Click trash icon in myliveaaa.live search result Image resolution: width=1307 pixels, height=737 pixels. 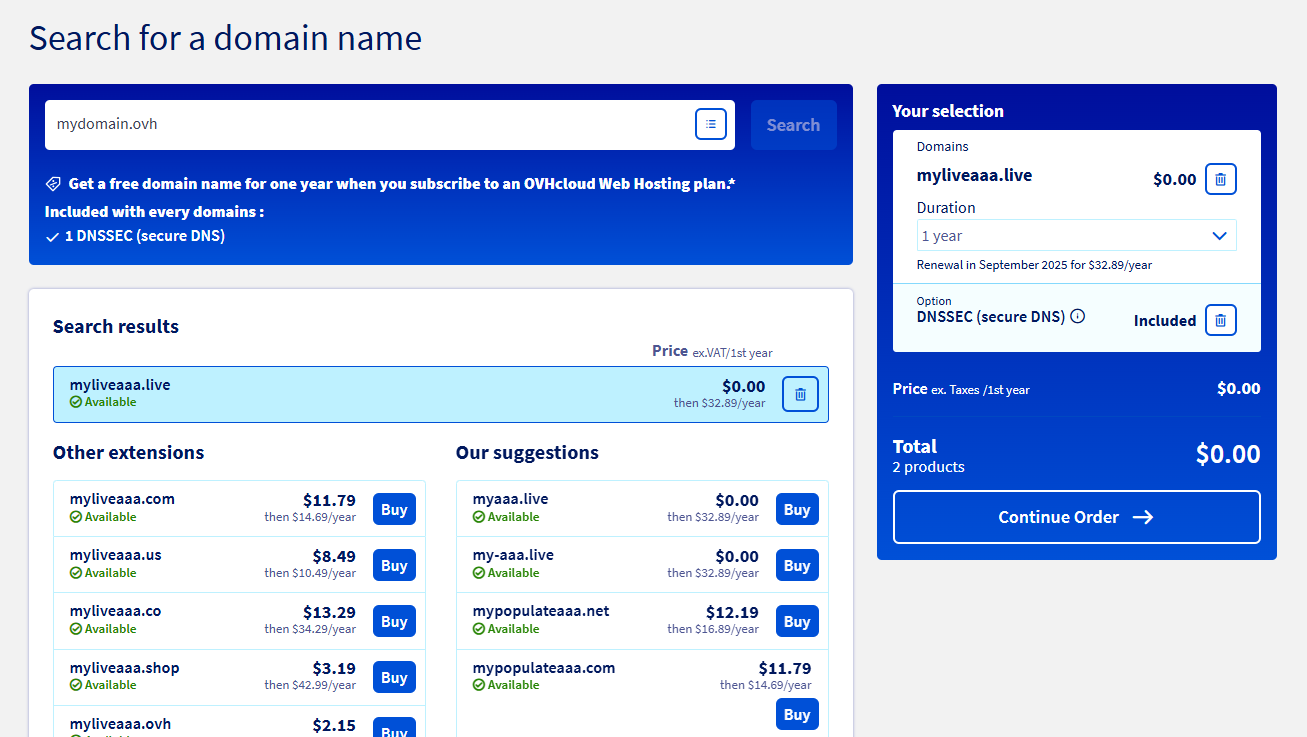tap(800, 394)
